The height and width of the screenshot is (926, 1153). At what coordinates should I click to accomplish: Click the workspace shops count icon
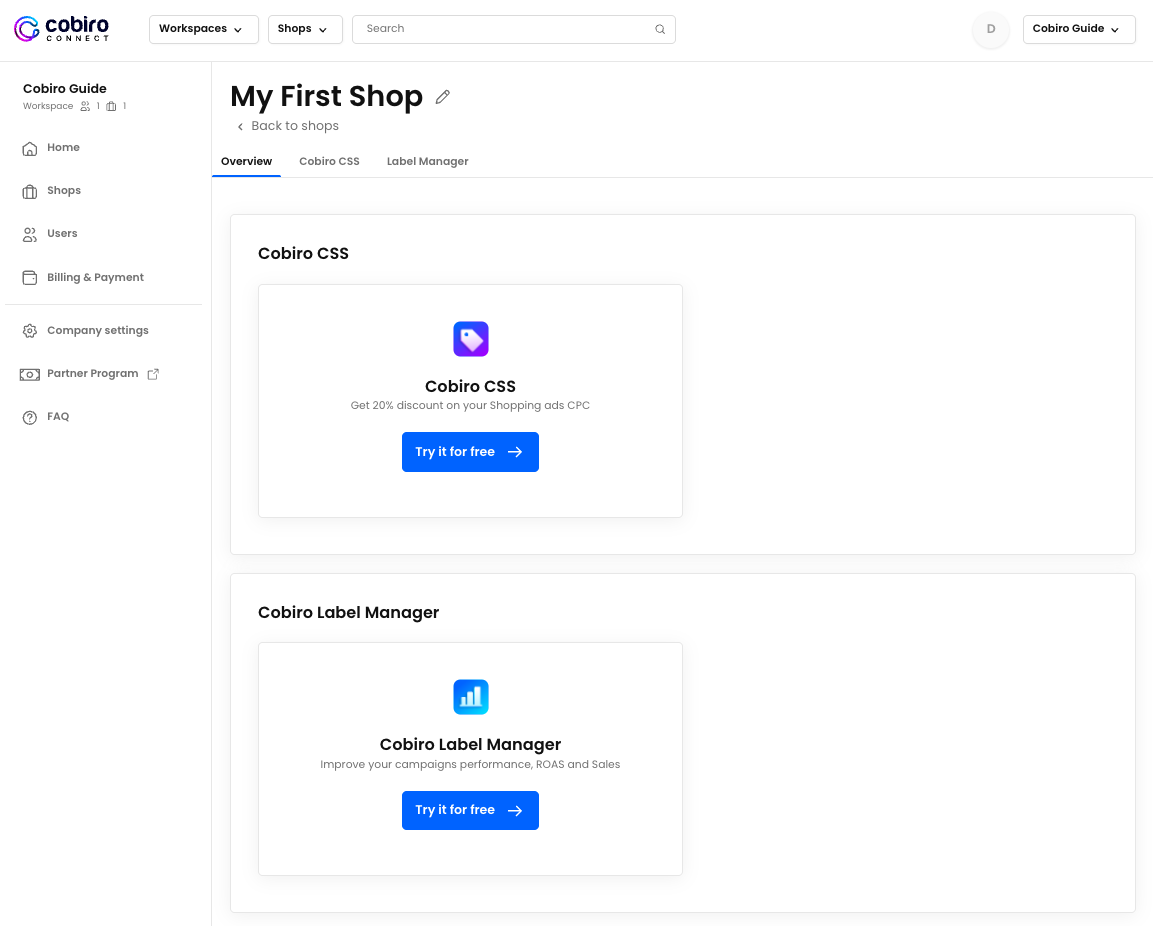111,106
